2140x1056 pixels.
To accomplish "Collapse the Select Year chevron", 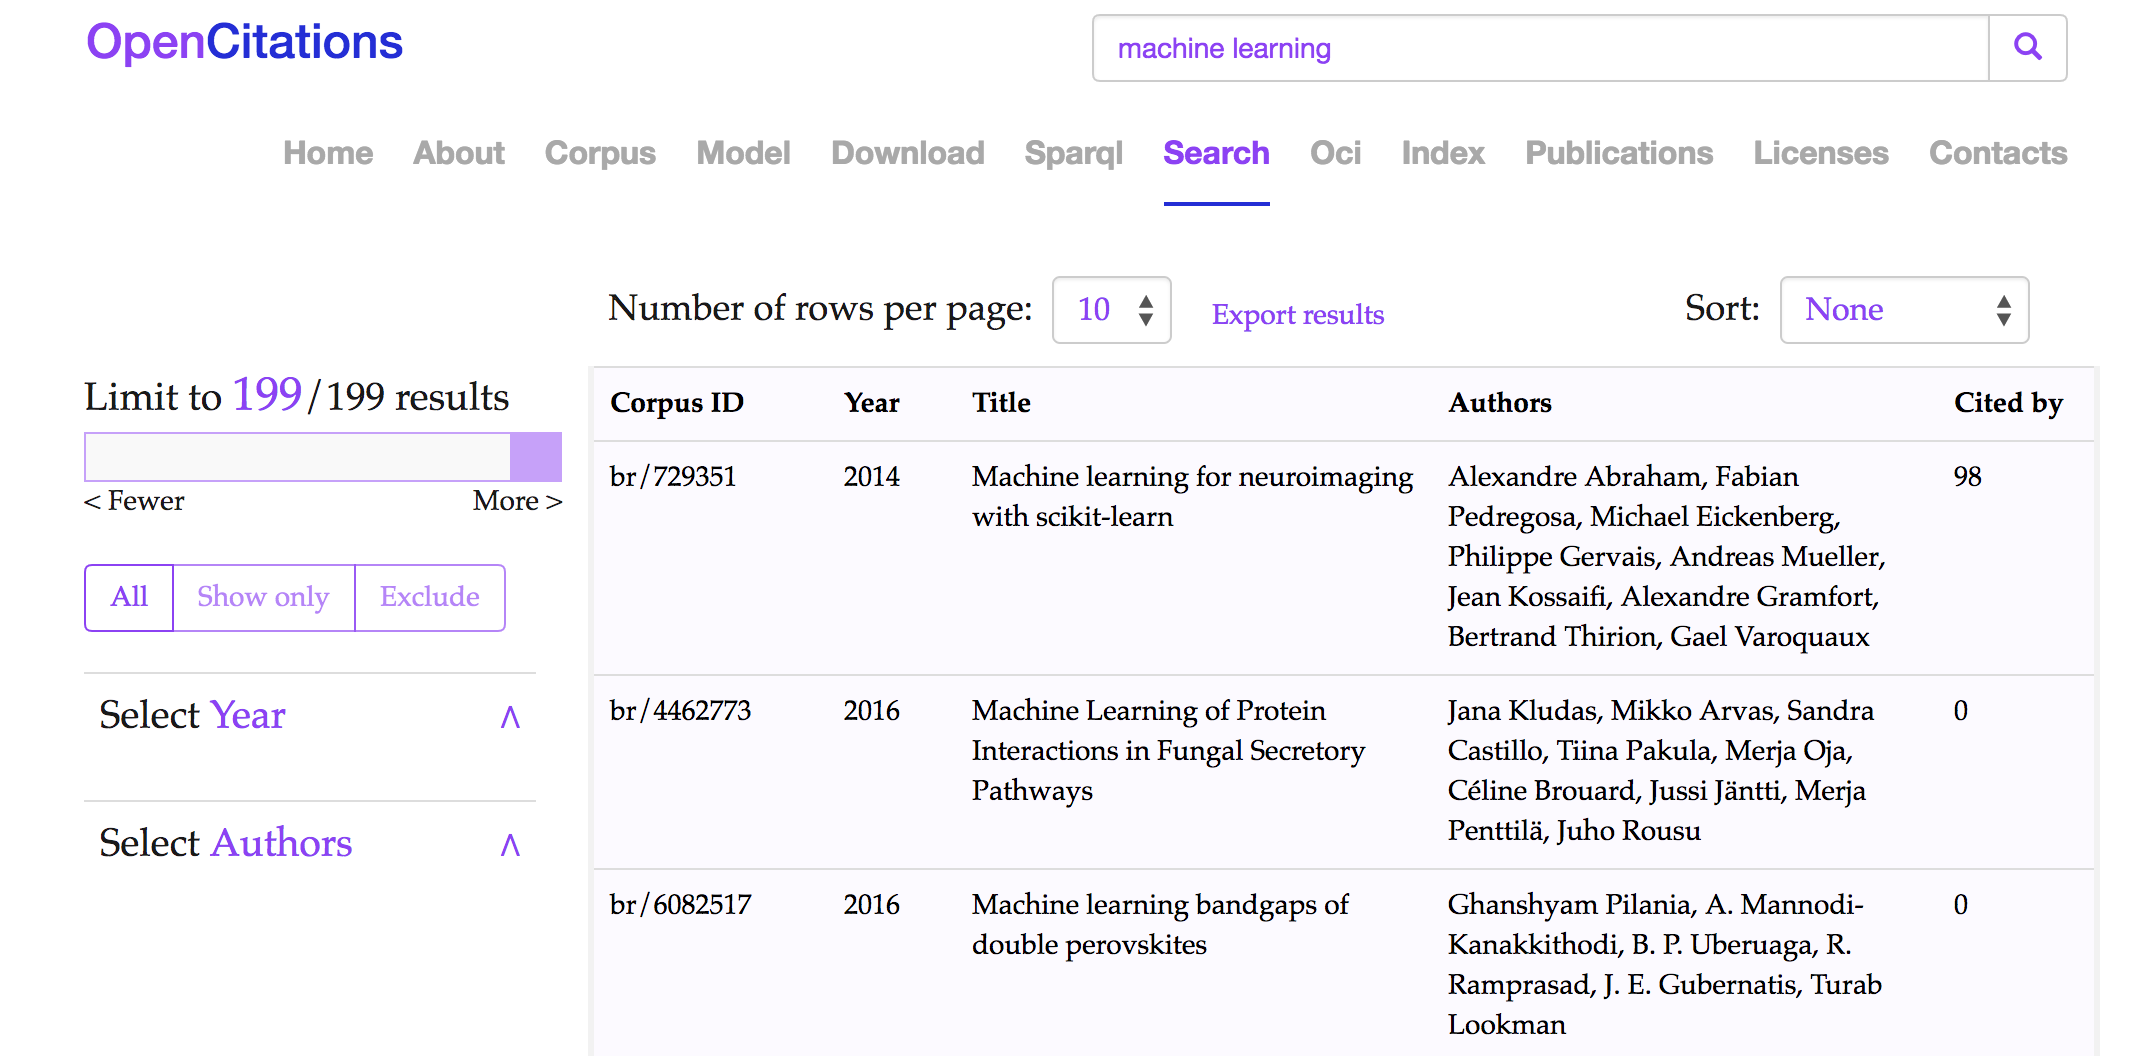I will click(510, 716).
